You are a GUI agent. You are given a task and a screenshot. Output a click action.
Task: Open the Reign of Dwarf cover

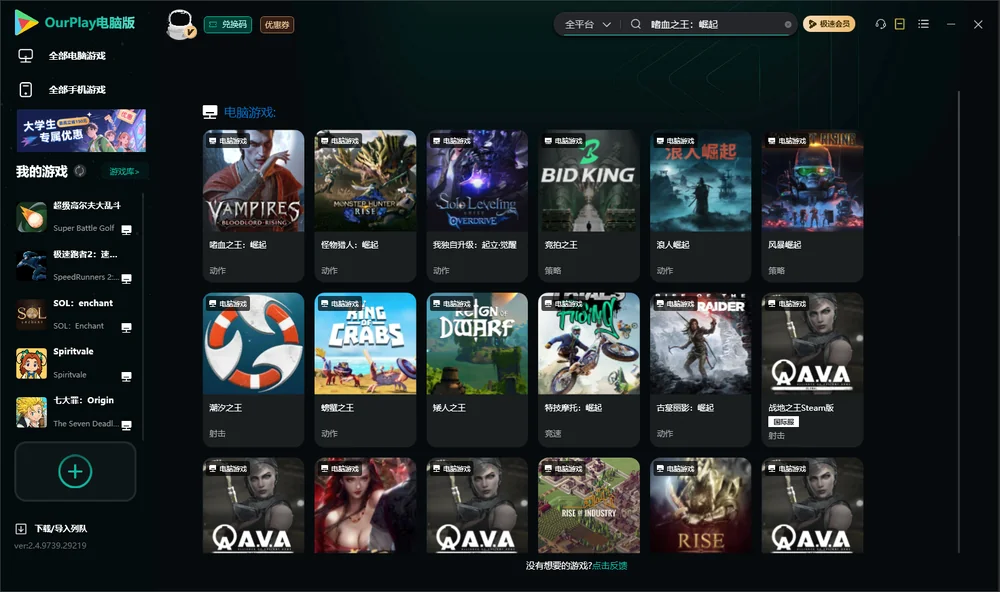tap(477, 344)
